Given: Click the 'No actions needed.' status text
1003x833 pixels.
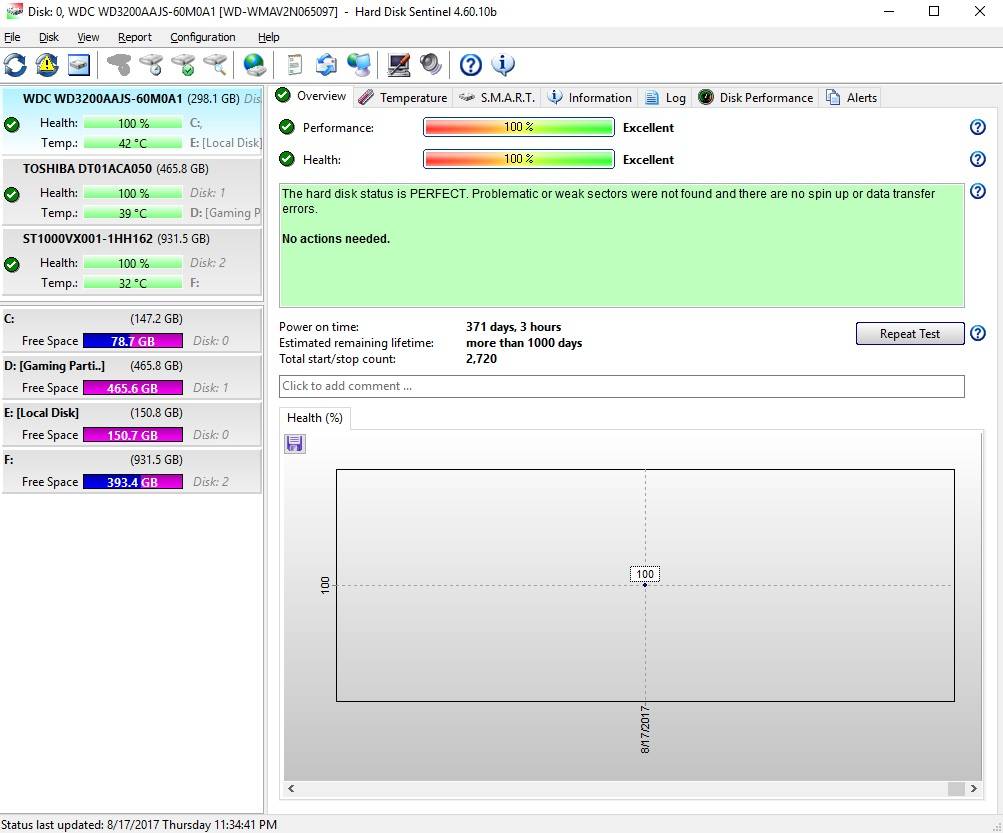Looking at the screenshot, I should pos(336,239).
